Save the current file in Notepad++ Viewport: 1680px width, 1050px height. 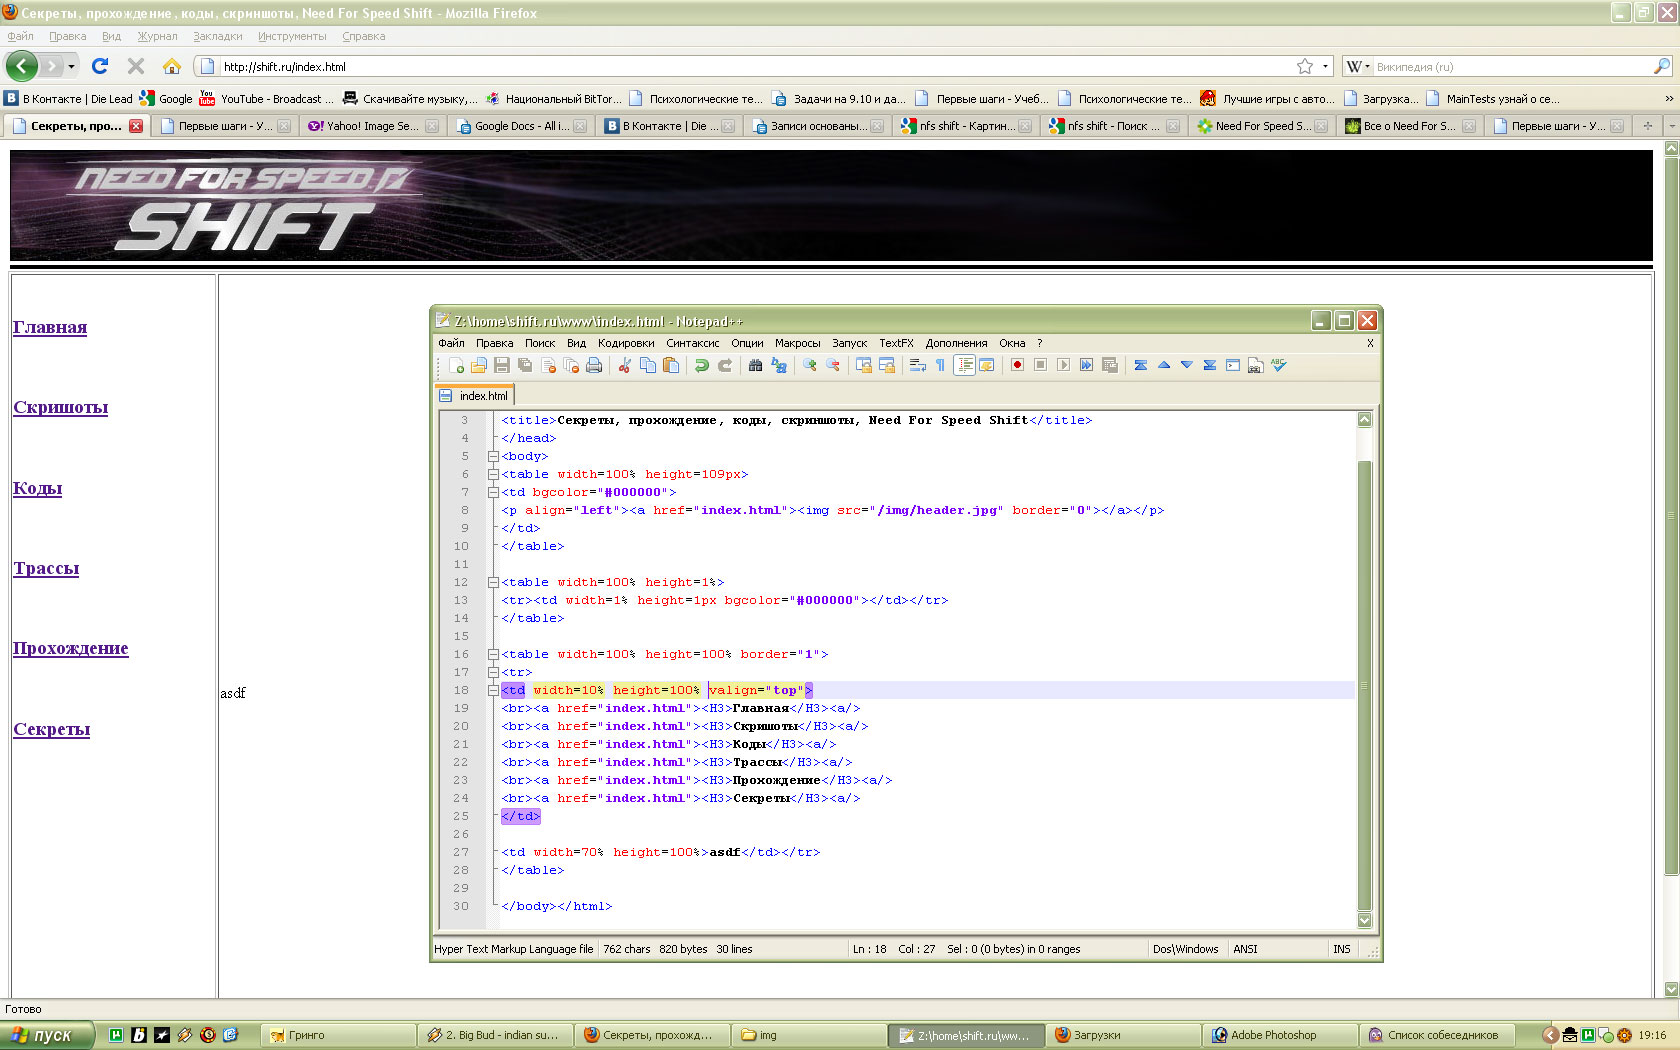tap(502, 365)
